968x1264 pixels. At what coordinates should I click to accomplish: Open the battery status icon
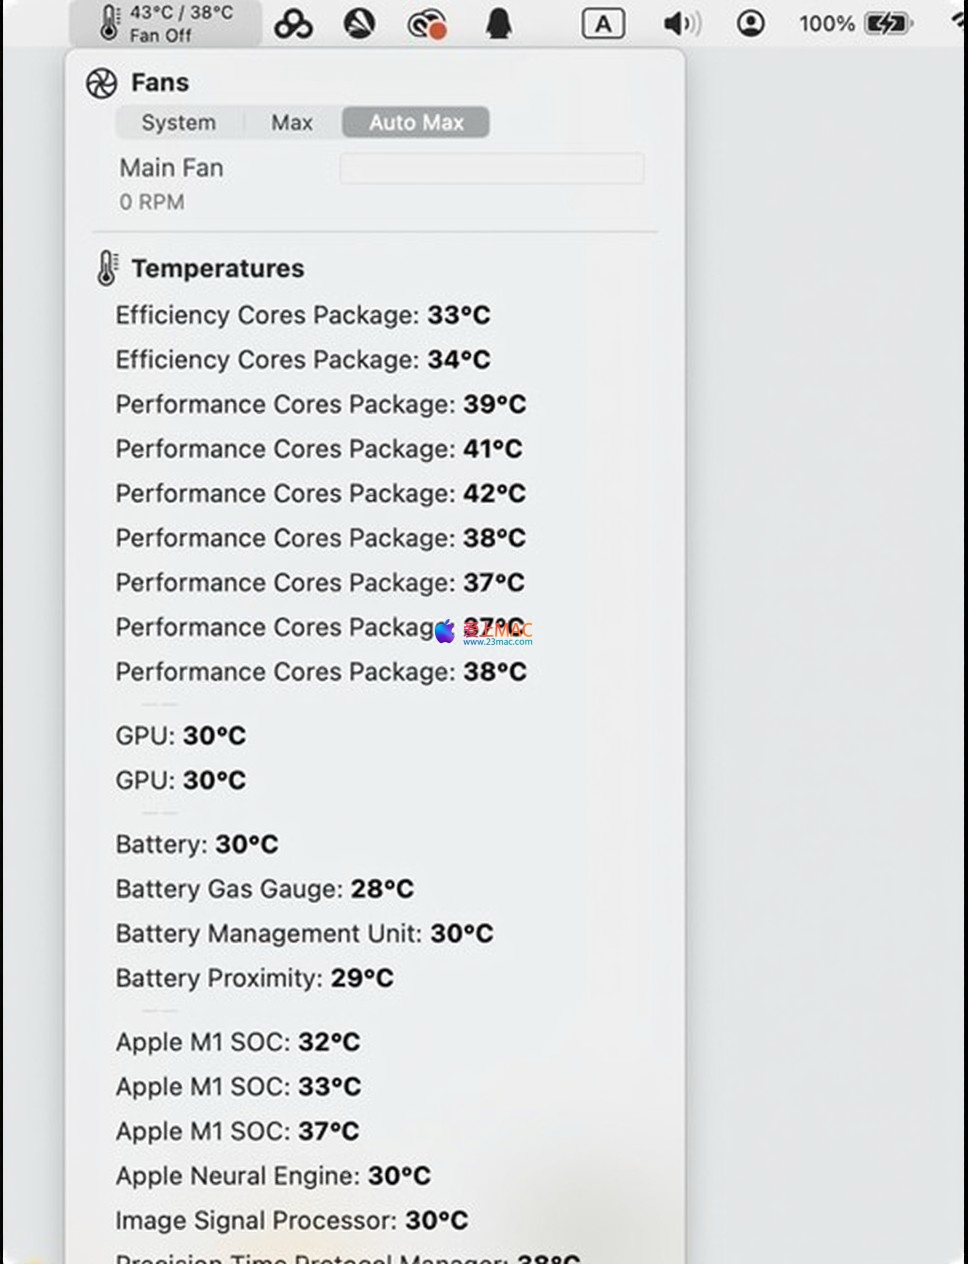point(886,24)
